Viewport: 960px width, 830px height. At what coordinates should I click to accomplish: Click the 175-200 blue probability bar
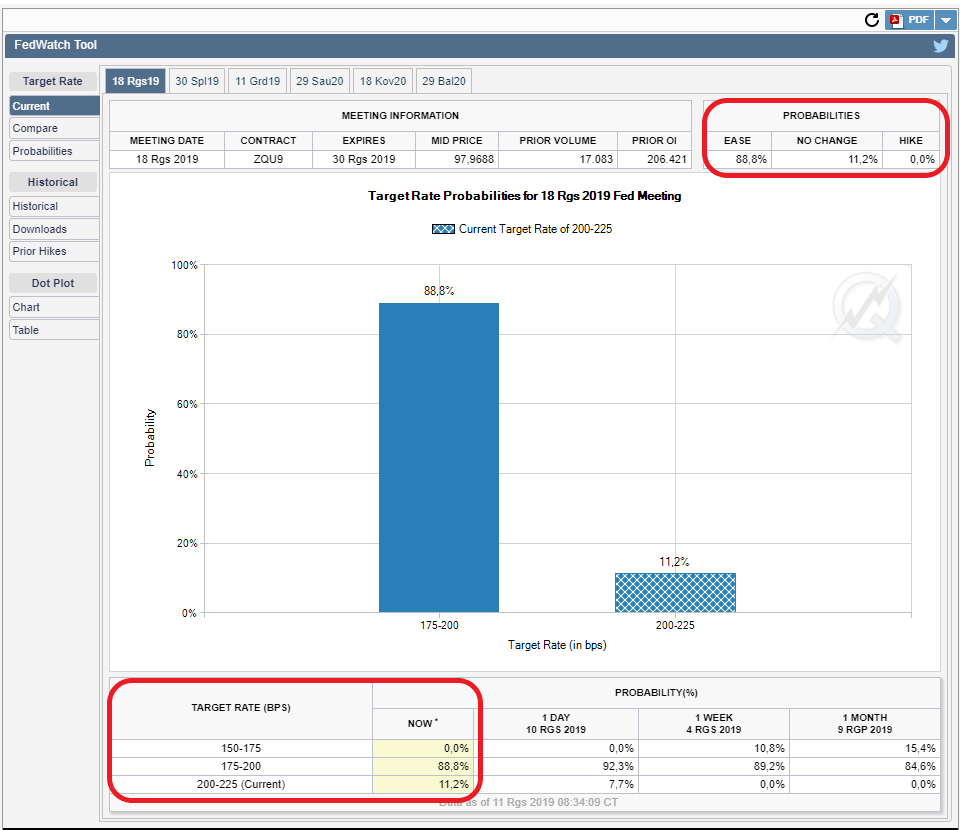pos(439,457)
